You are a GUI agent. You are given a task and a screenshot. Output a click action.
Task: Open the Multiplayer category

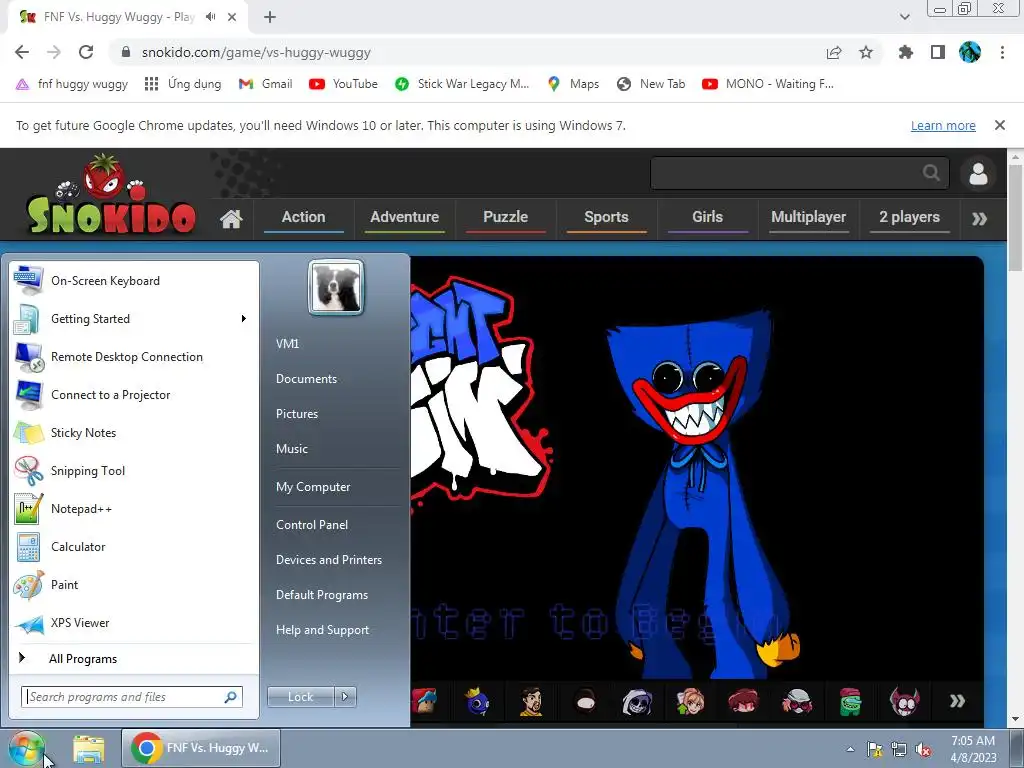tap(808, 217)
